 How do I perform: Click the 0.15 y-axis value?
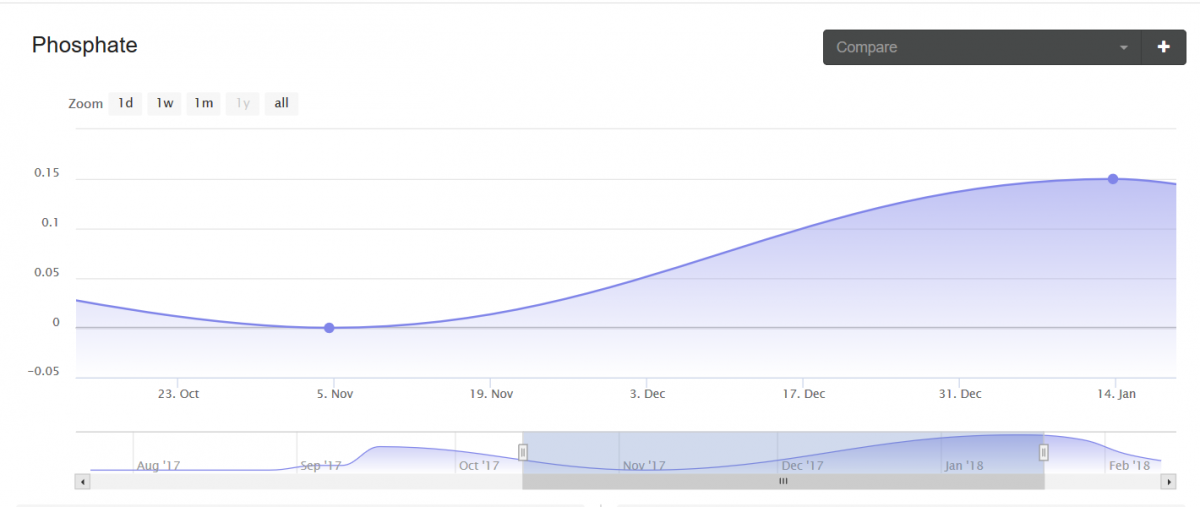tap(47, 173)
